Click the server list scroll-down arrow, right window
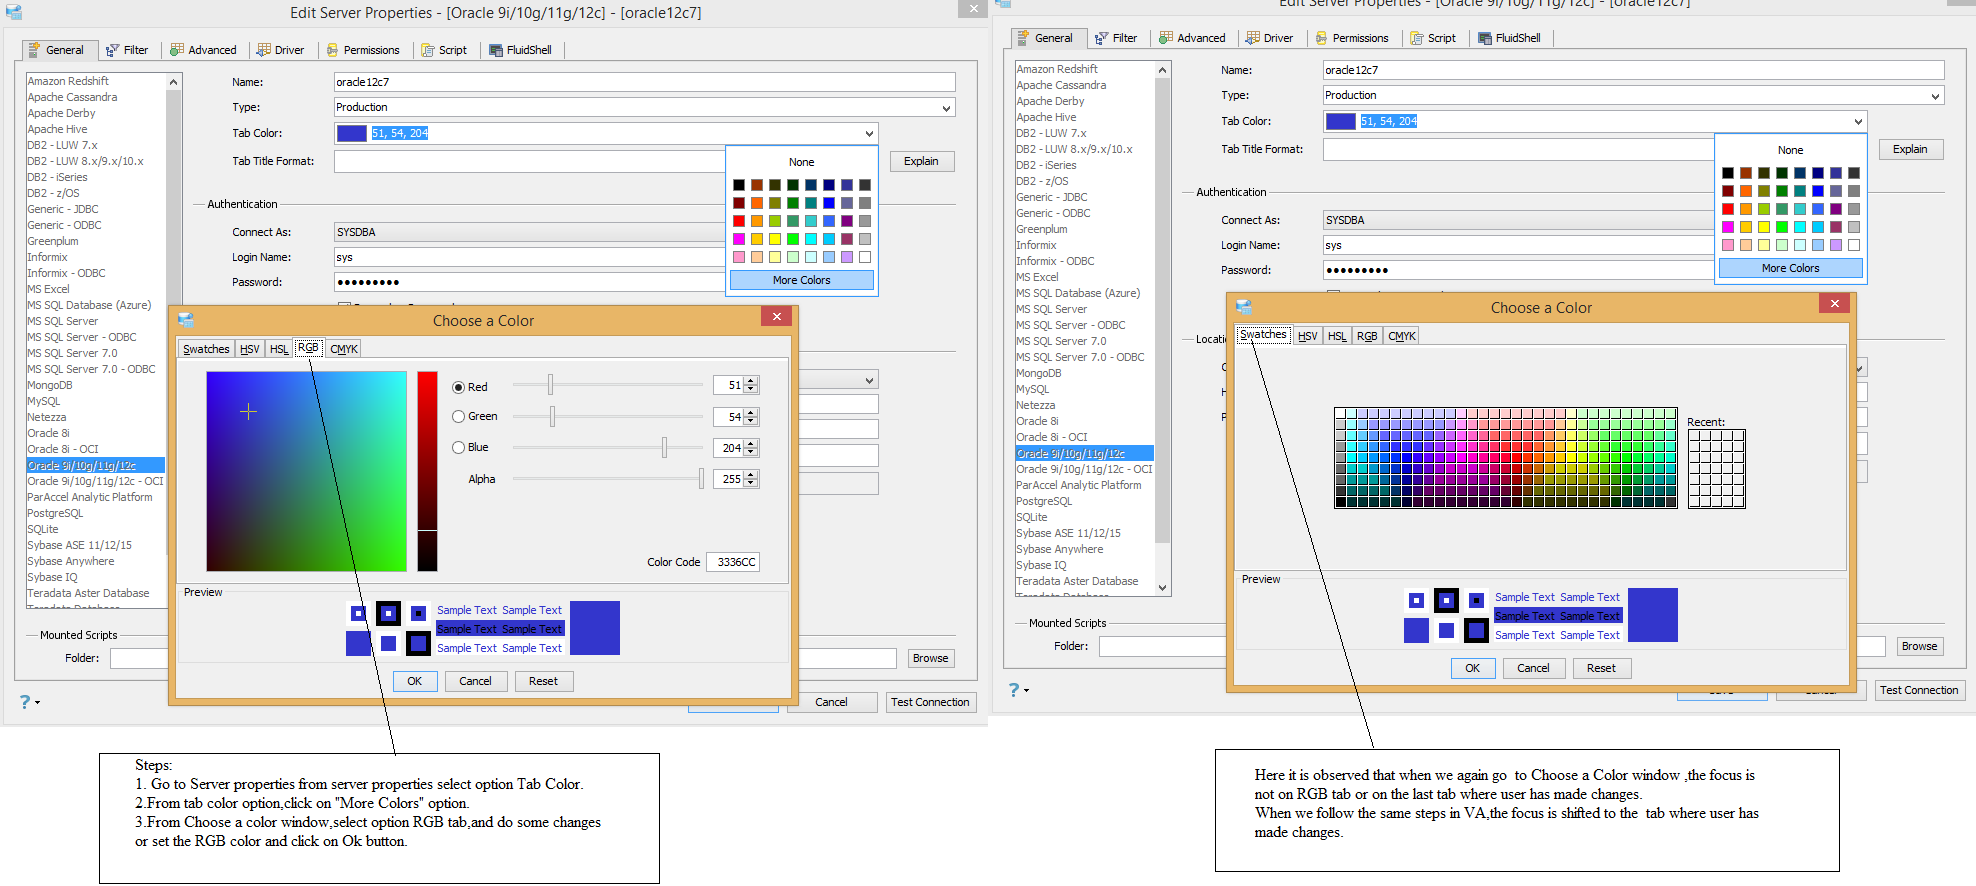The height and width of the screenshot is (886, 1976). click(1162, 588)
